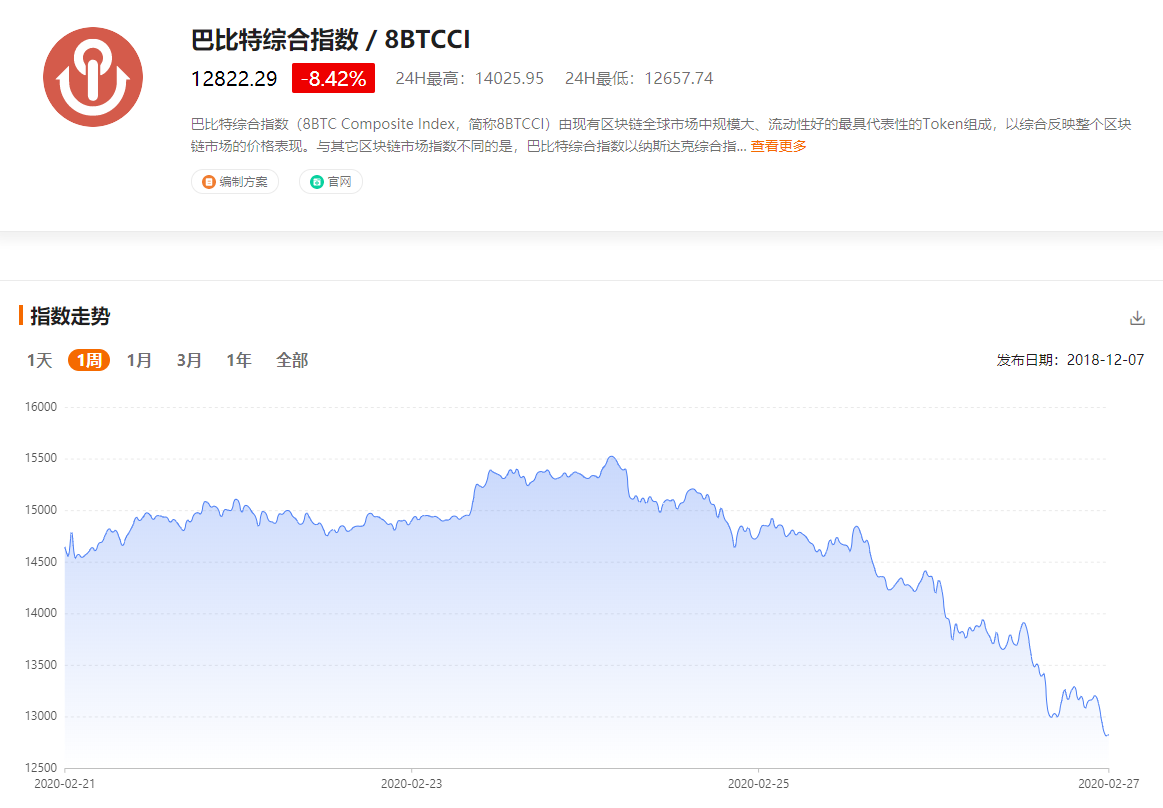Switch chart to 3月 range
The image size is (1163, 808).
[x=189, y=361]
